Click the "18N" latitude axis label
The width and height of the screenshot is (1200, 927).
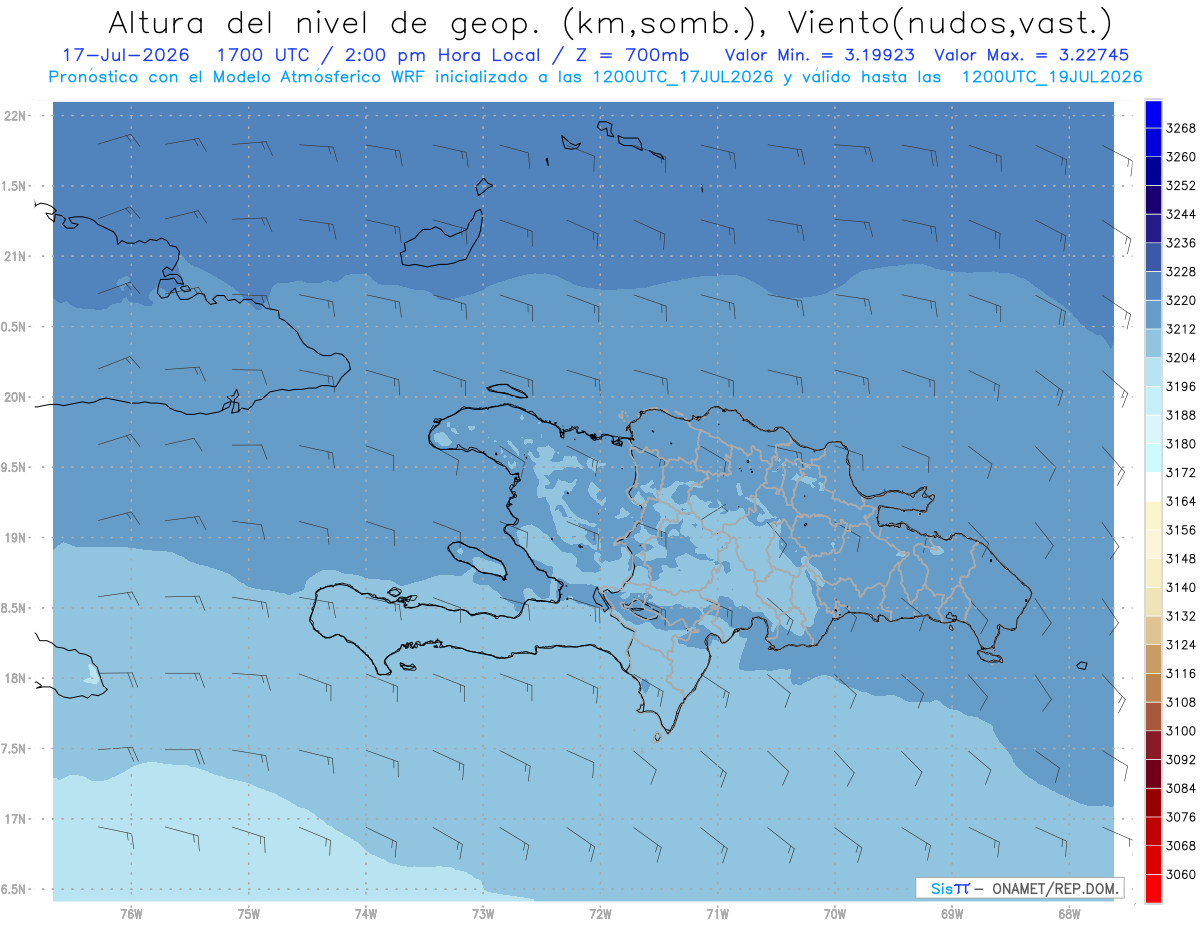pyautogui.click(x=17, y=678)
